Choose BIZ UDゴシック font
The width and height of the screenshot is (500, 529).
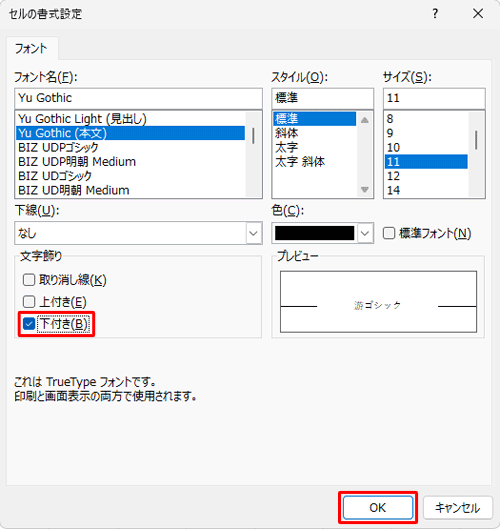[130, 176]
